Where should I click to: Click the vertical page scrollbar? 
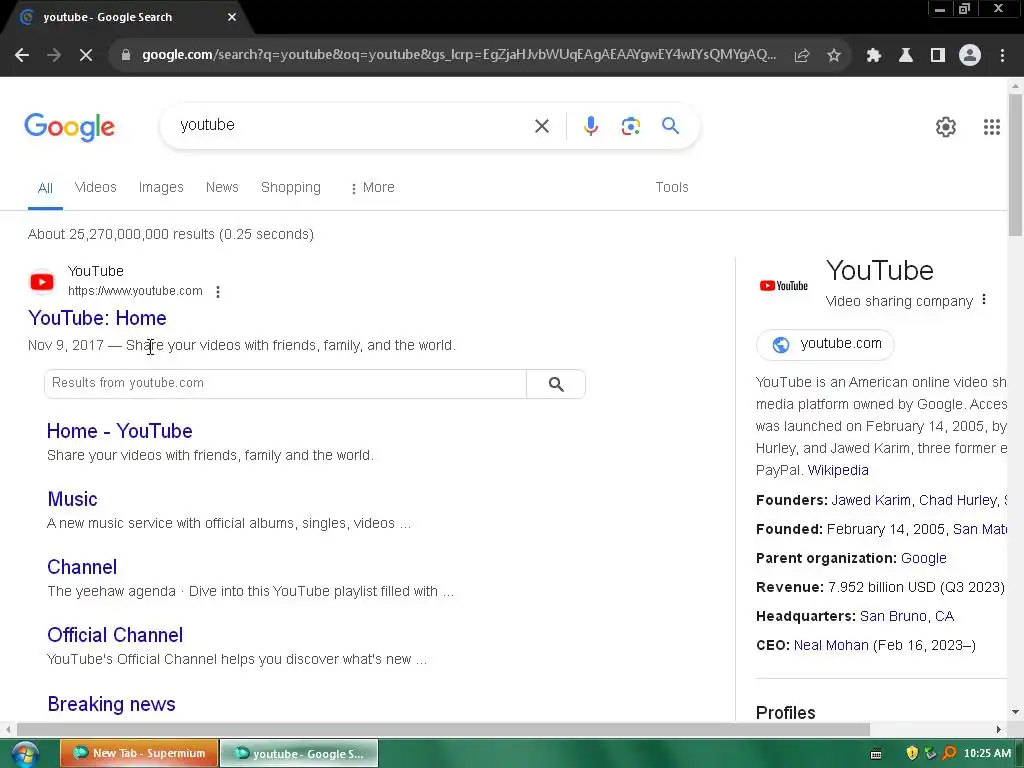click(x=1015, y=165)
